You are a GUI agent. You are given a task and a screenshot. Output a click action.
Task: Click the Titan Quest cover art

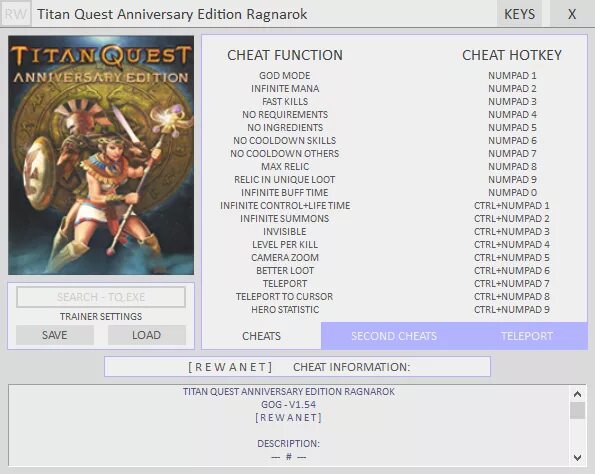pyautogui.click(x=101, y=155)
